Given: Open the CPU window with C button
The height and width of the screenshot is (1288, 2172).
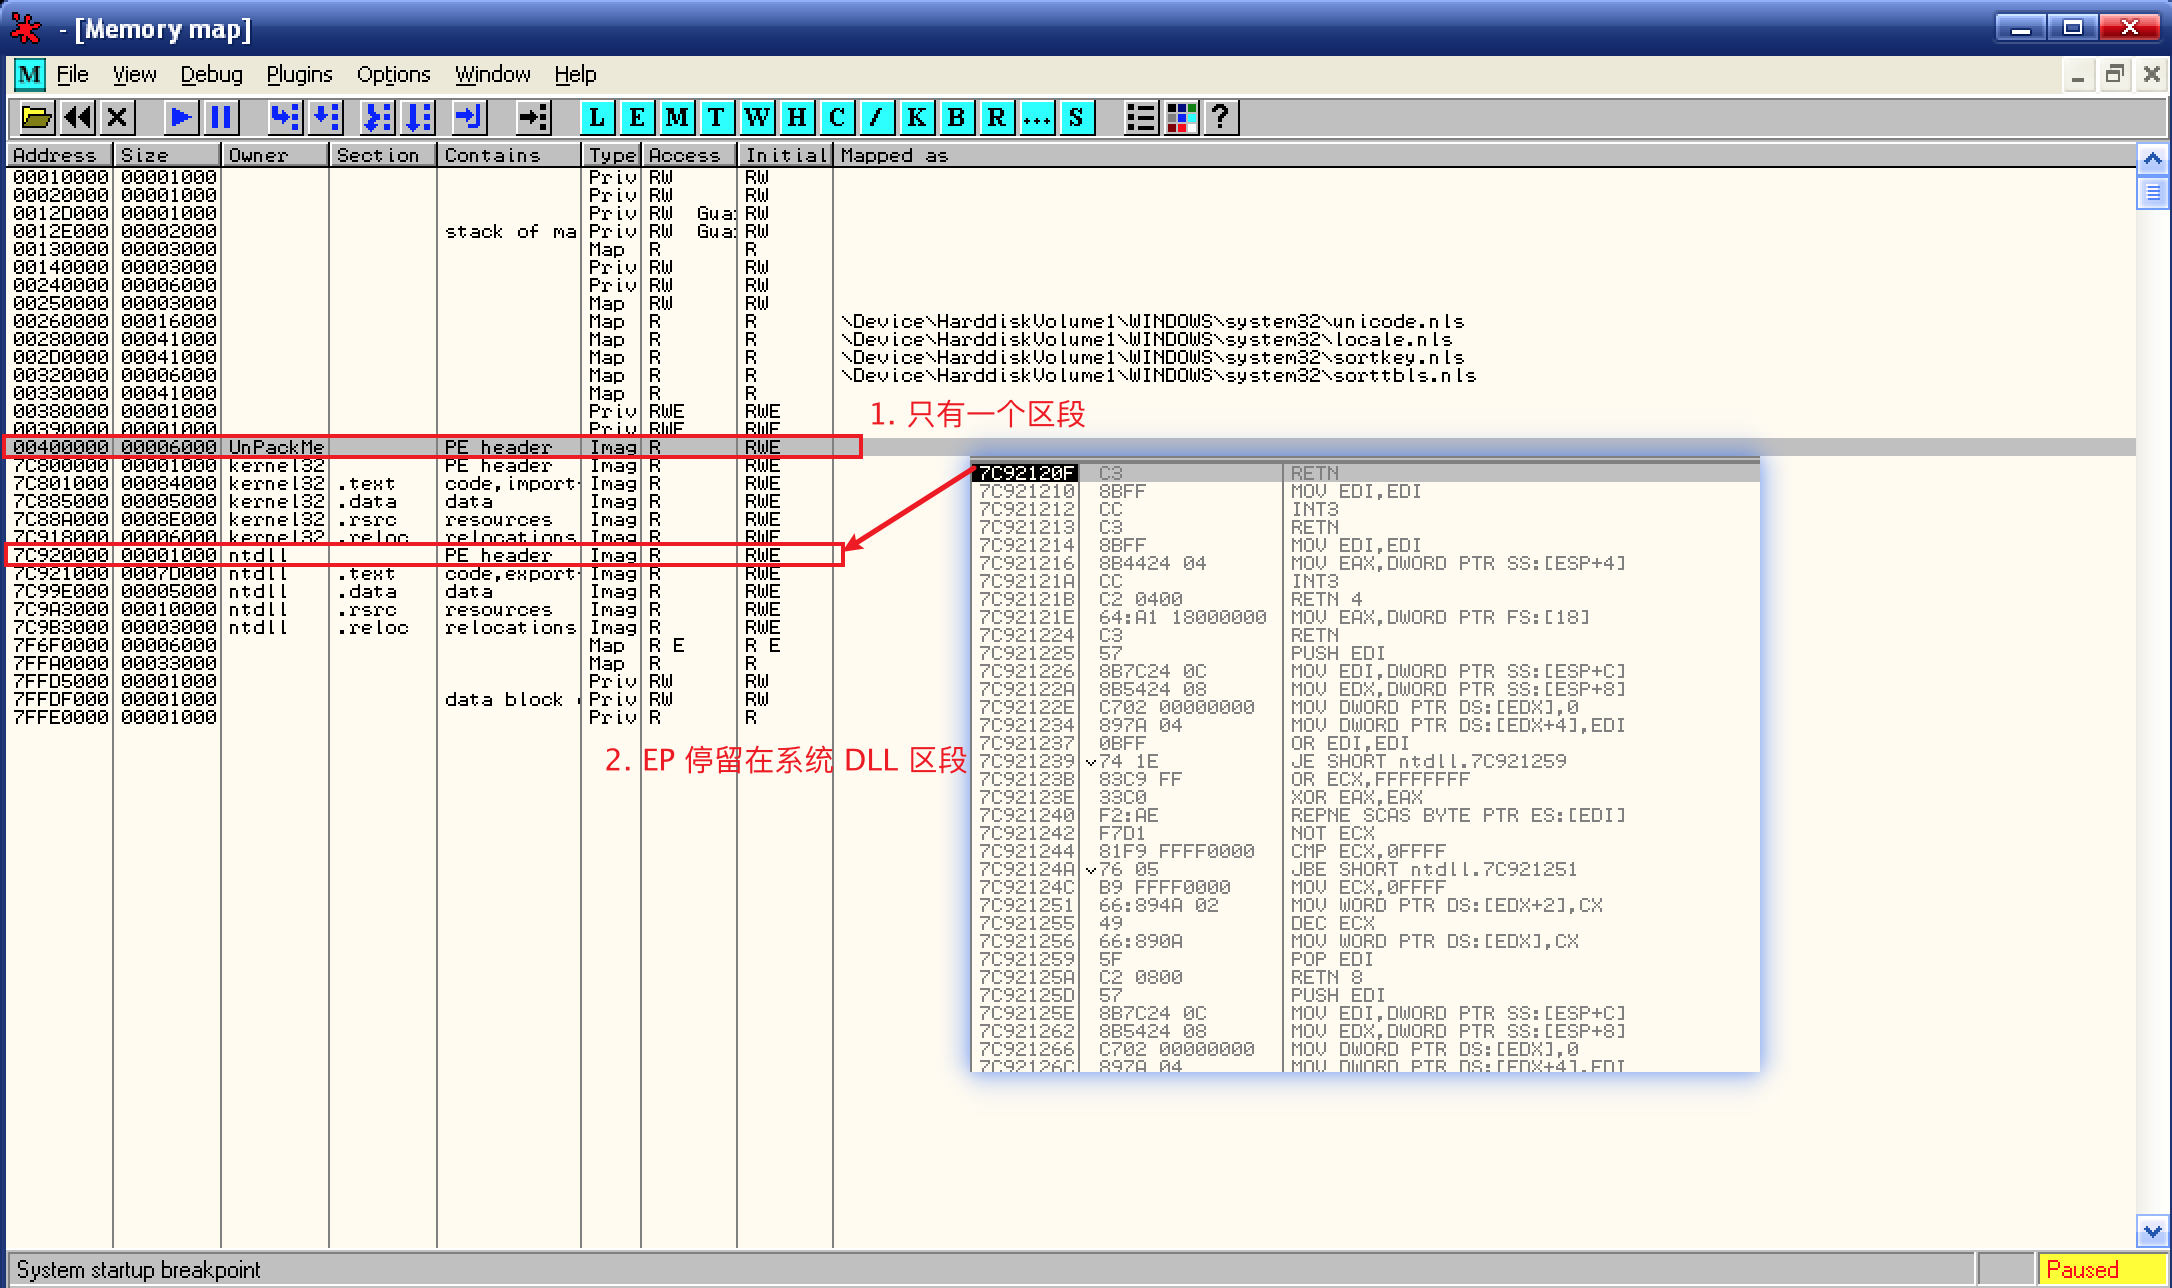Looking at the screenshot, I should pos(837,118).
